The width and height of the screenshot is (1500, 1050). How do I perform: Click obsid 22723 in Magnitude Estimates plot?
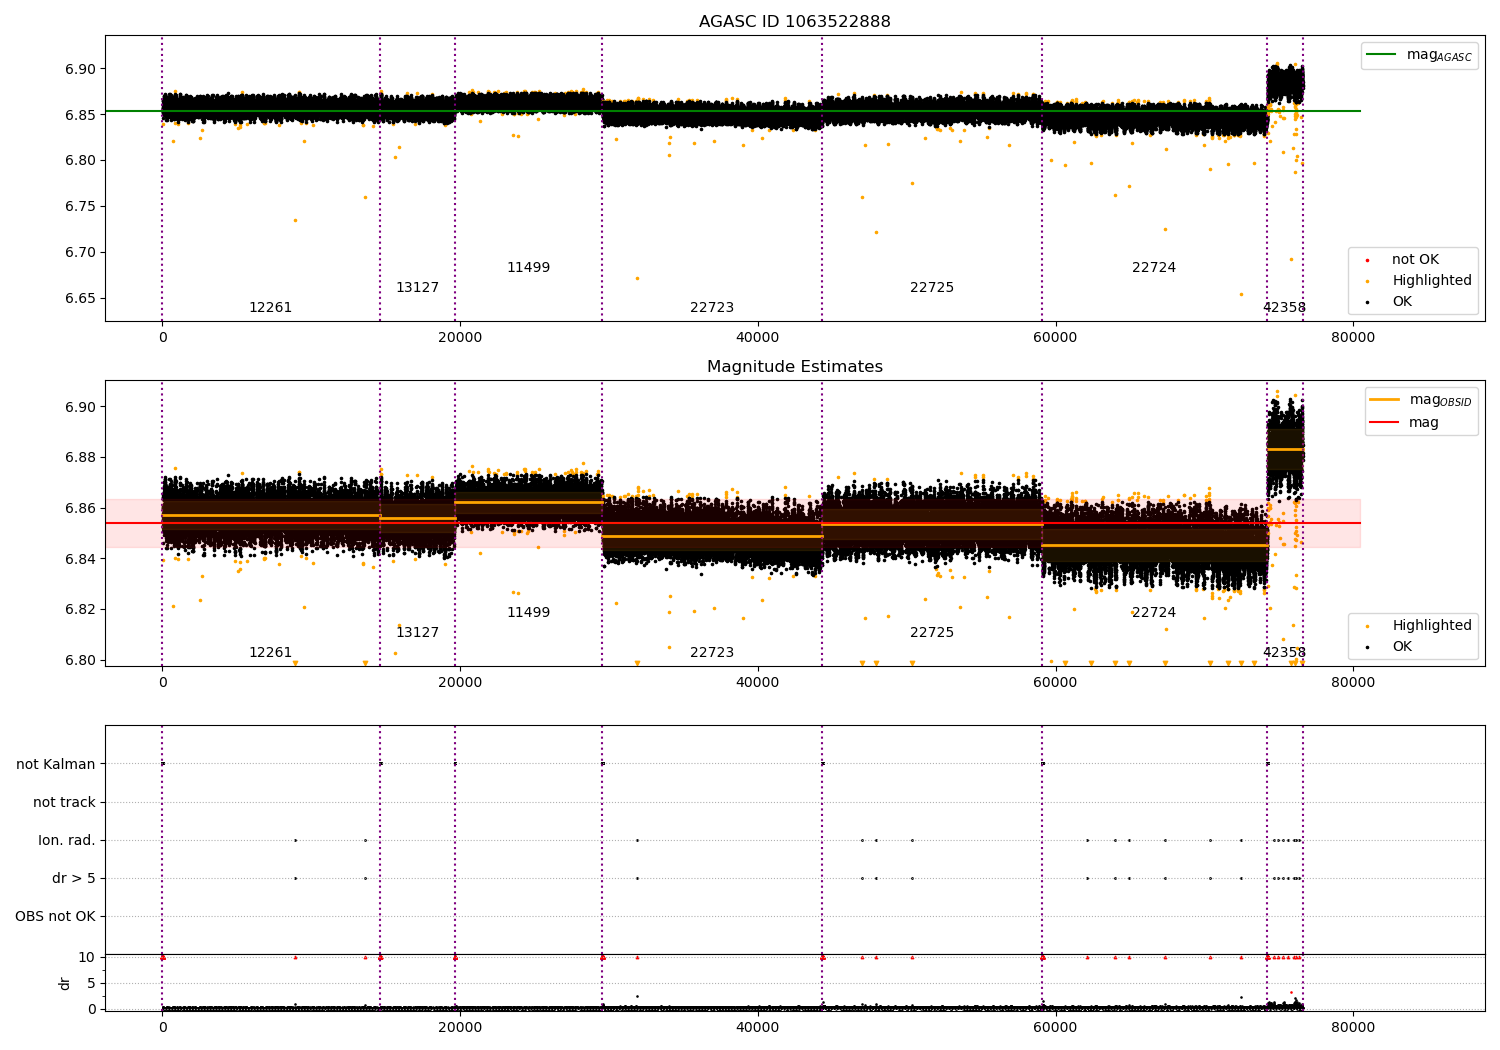[x=712, y=653]
